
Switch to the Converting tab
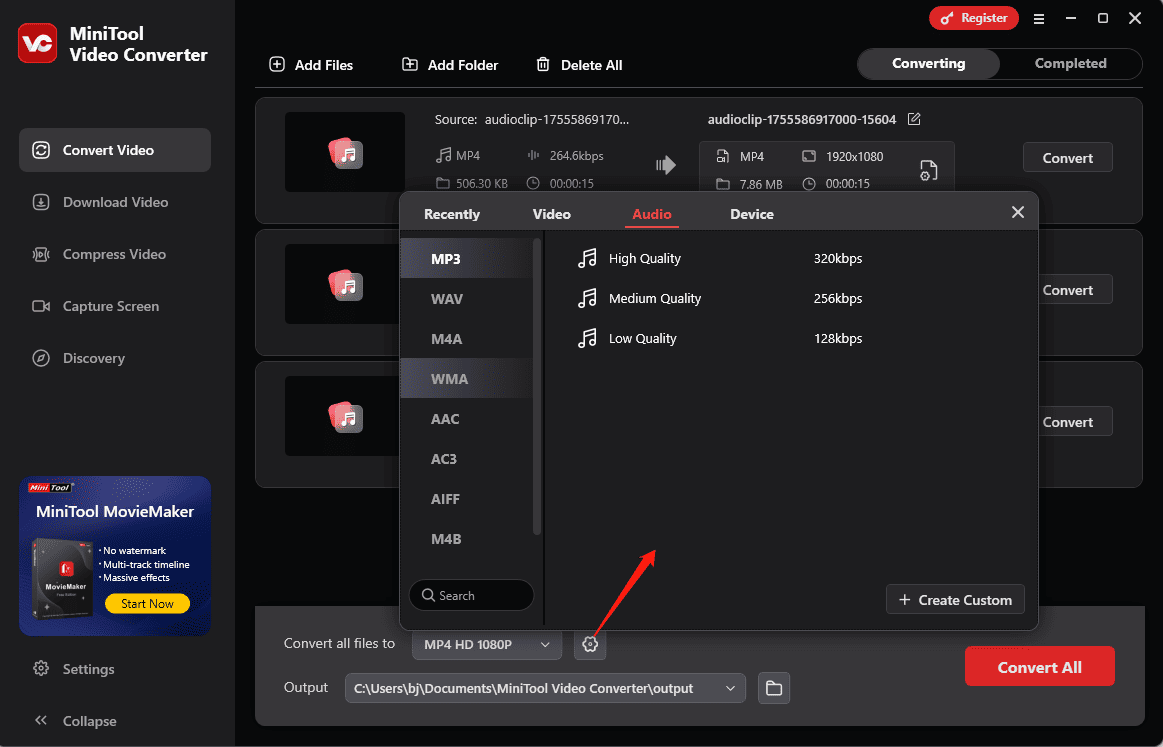click(929, 64)
